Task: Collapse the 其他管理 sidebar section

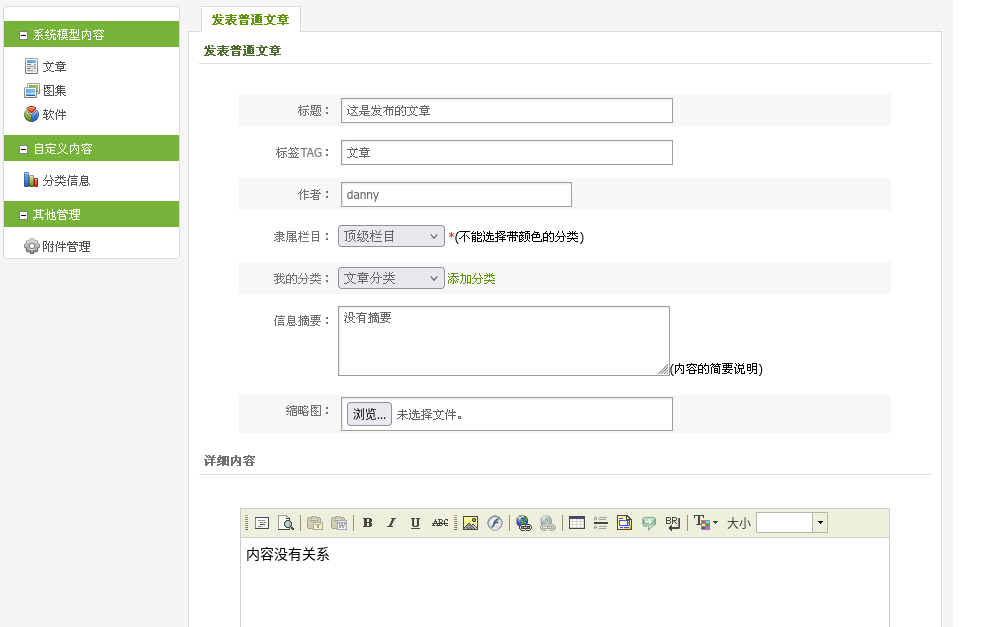Action: 23,215
